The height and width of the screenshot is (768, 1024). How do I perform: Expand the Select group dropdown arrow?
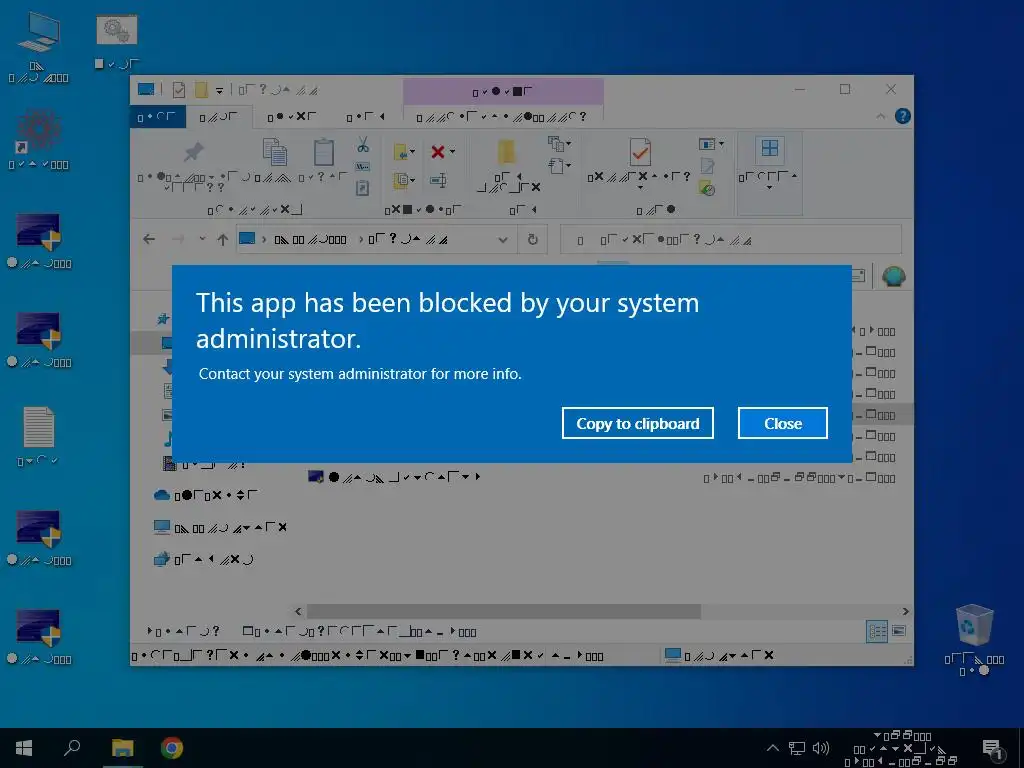[769, 188]
